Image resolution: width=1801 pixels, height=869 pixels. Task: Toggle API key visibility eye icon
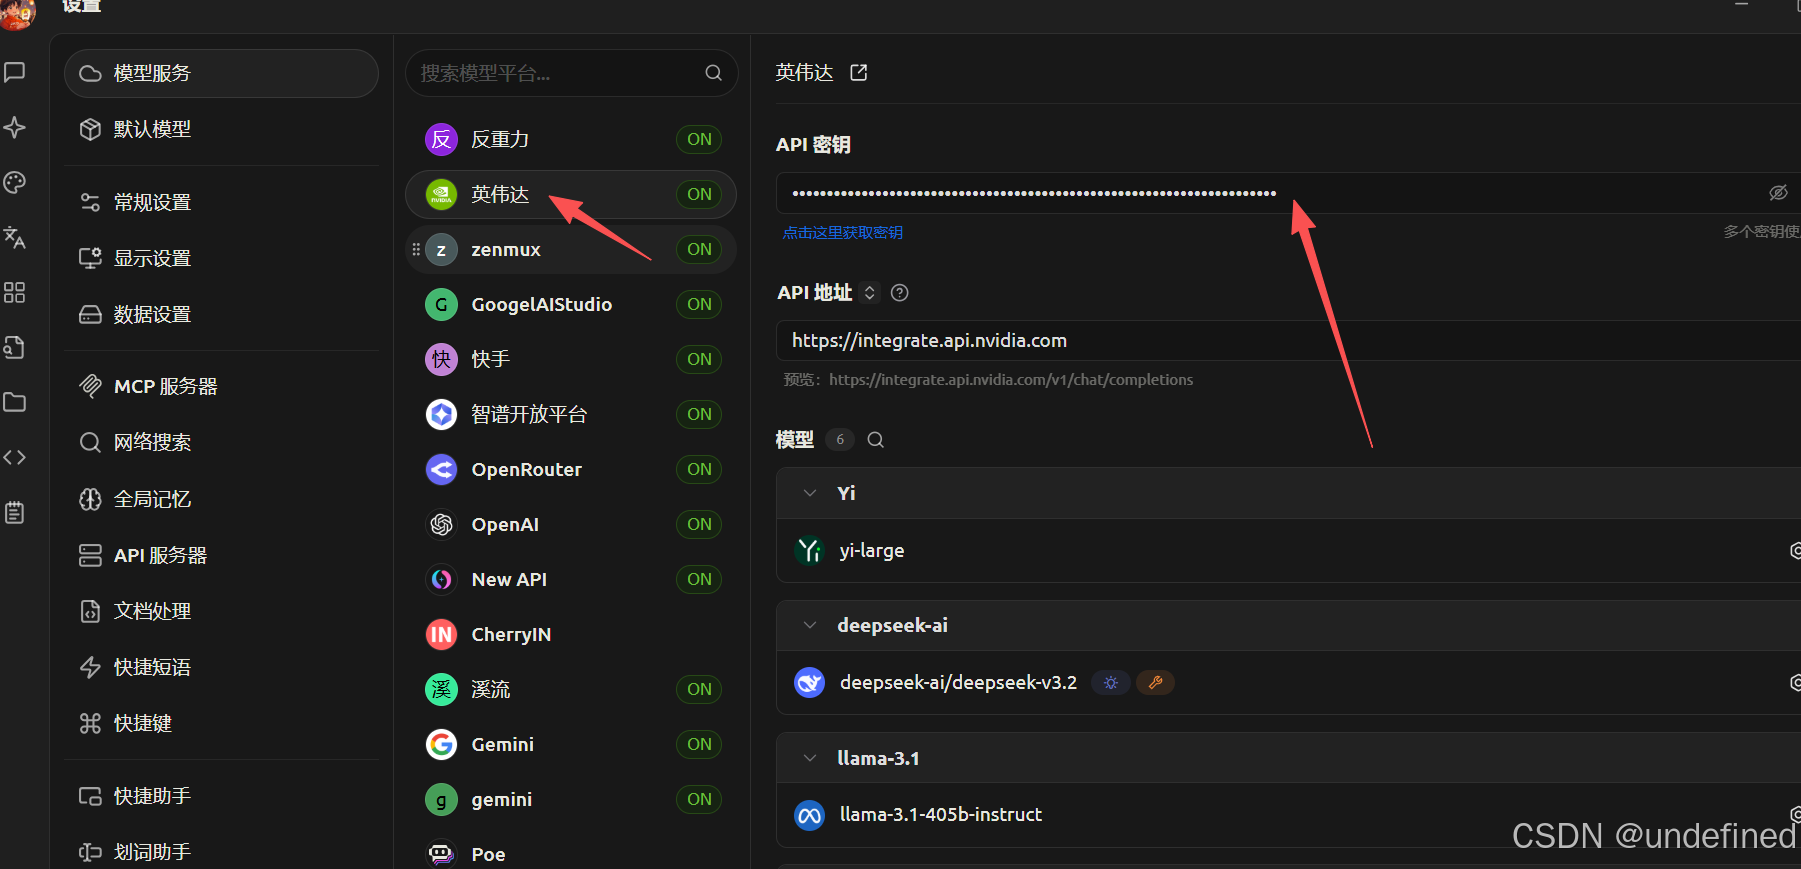coord(1778,192)
